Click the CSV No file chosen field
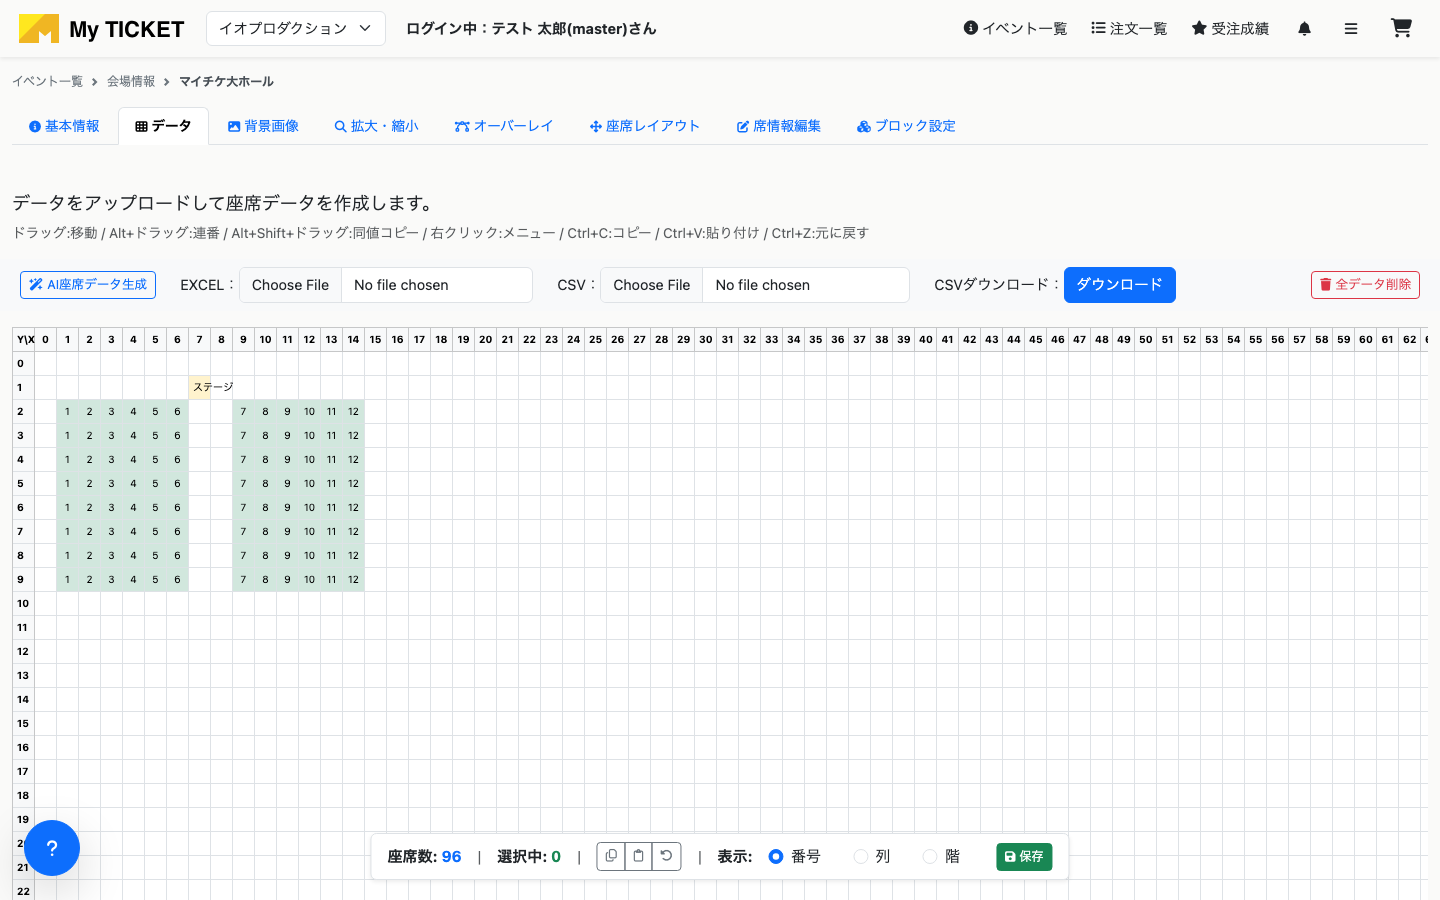 [806, 285]
